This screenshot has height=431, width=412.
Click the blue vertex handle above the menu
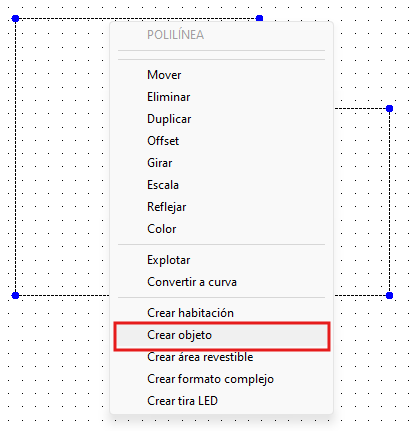pos(259,18)
